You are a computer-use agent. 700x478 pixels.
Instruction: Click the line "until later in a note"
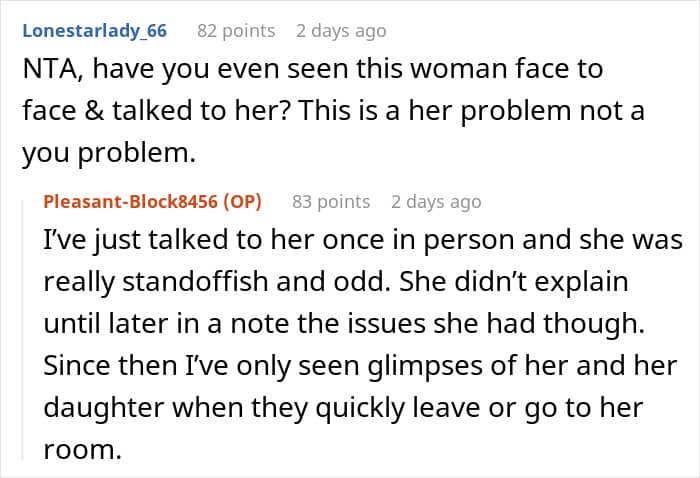[344, 324]
